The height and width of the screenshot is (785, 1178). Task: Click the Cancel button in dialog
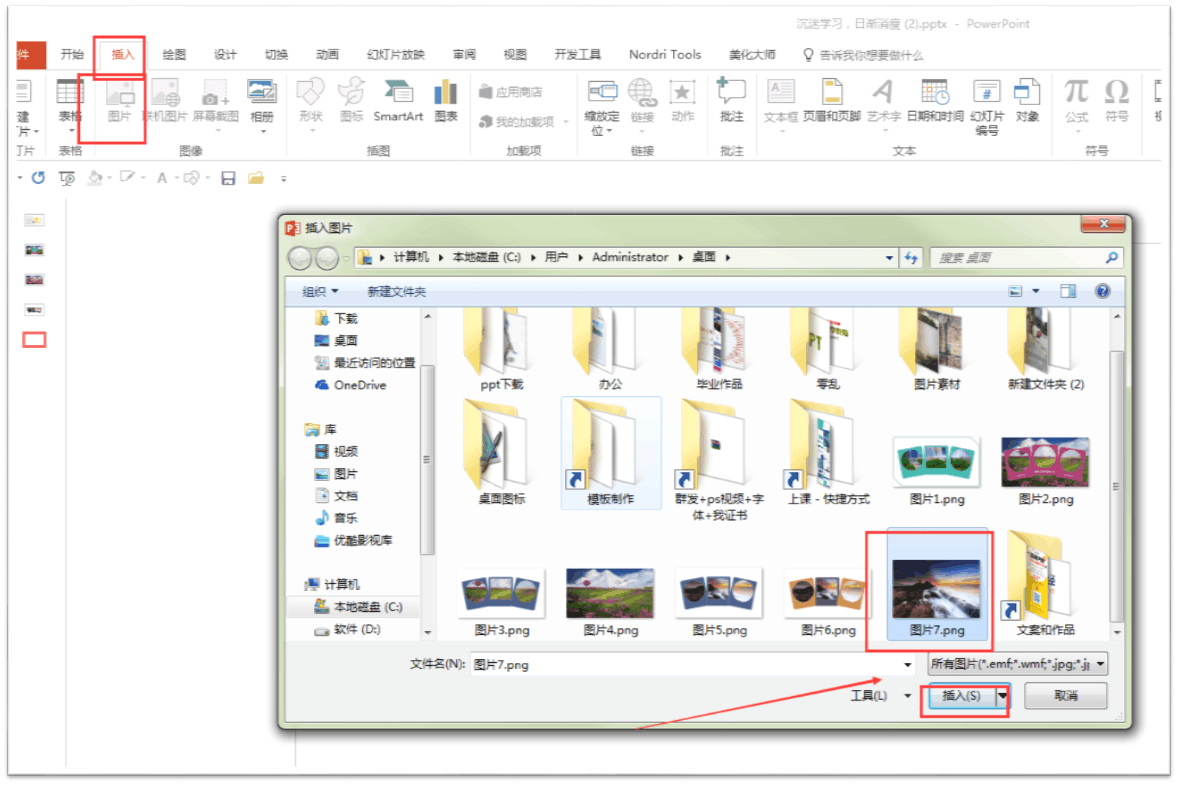coord(1065,696)
